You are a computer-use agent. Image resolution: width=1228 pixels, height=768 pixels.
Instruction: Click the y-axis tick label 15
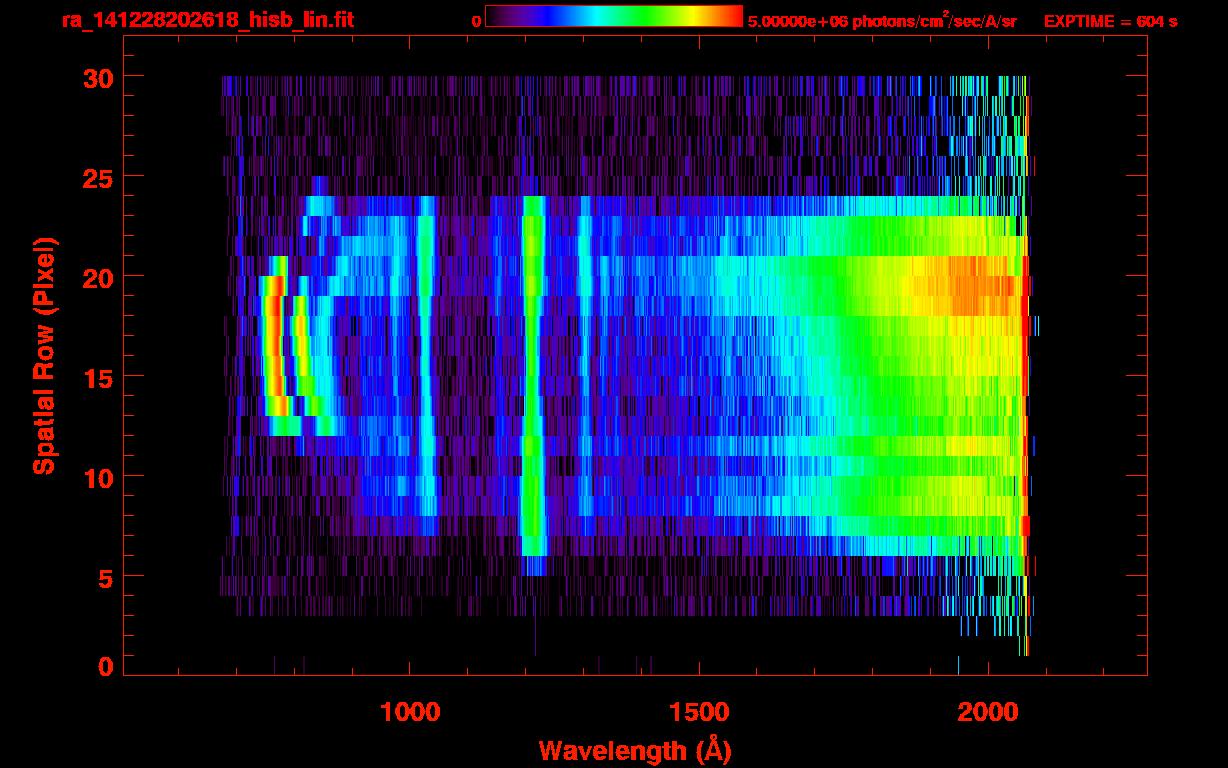click(96, 377)
